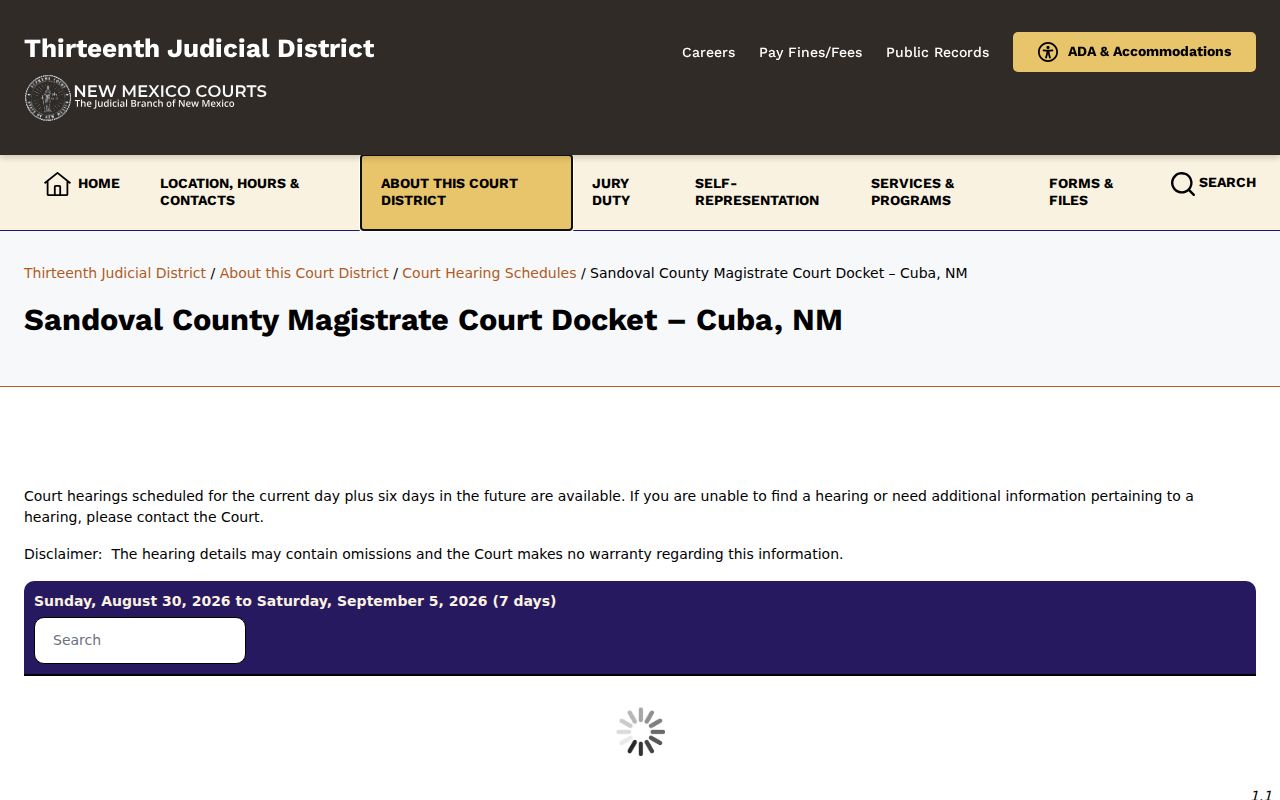Click the accessibility person icon
The height and width of the screenshot is (800, 1280).
[1047, 52]
